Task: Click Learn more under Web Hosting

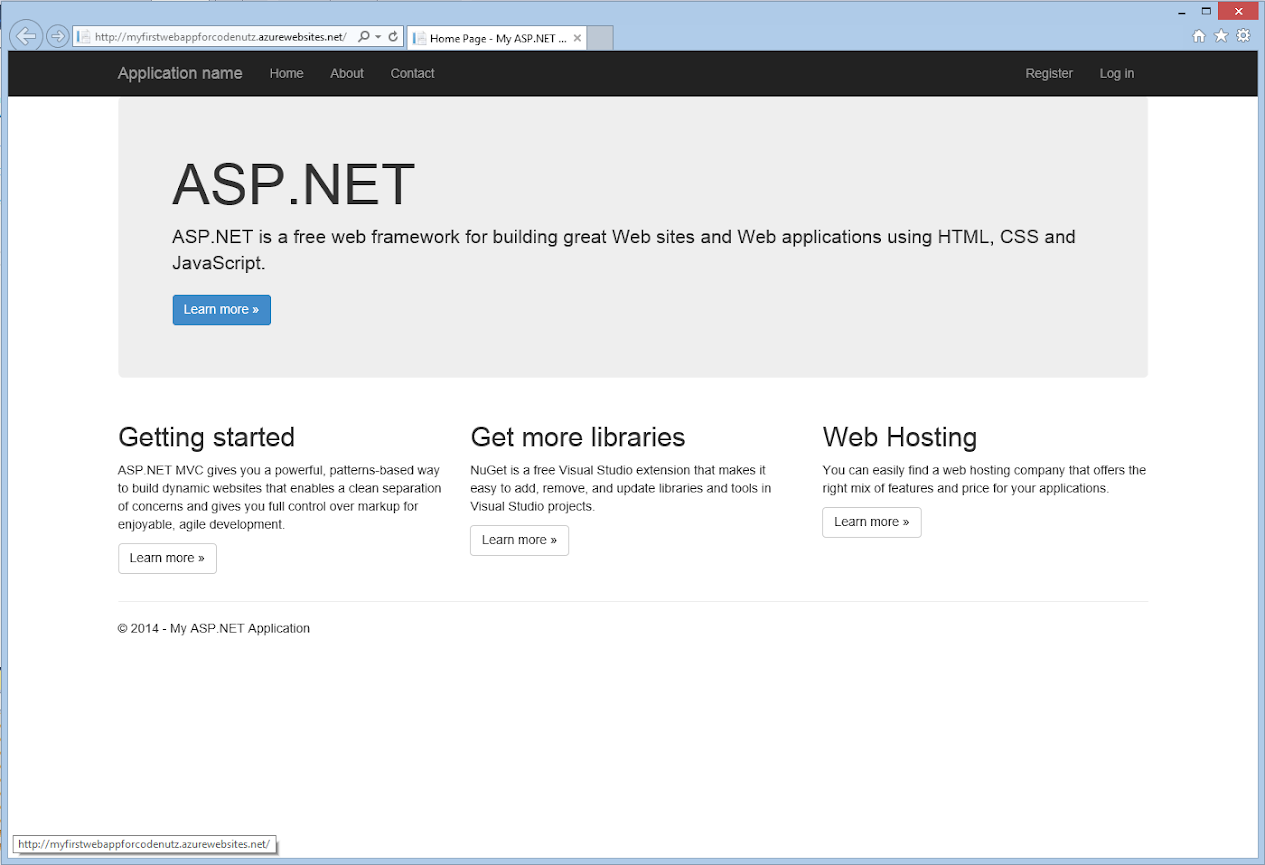Action: (x=871, y=522)
